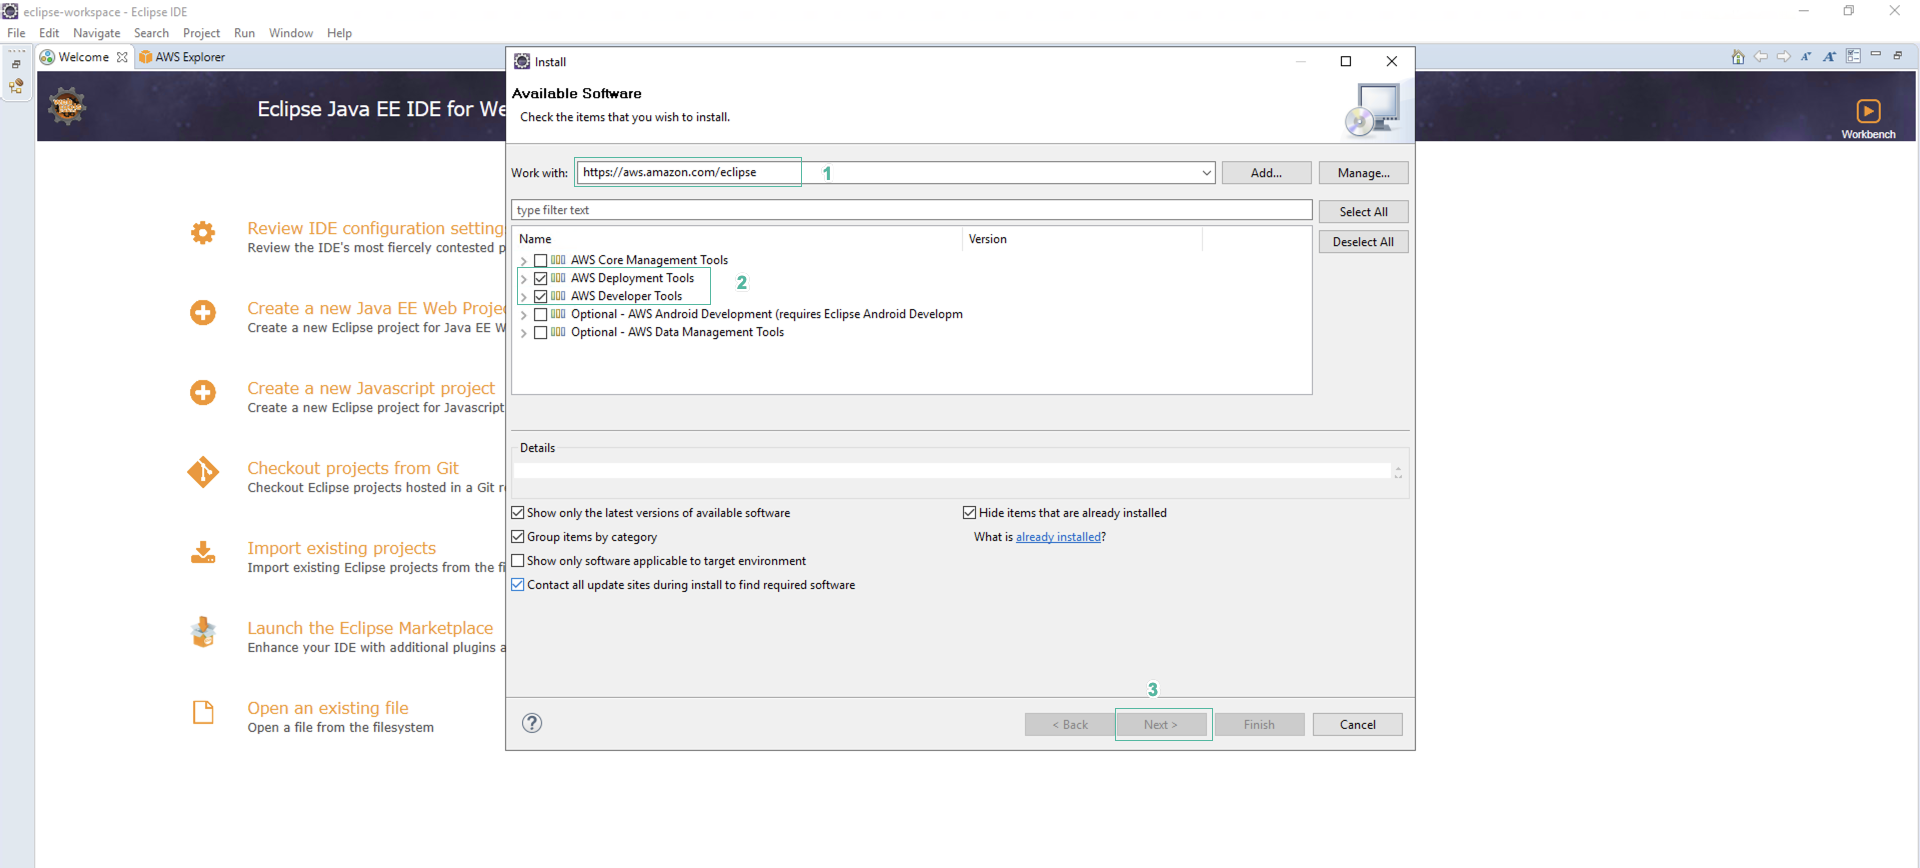
Task: Click into the type filter text field
Action: coord(911,210)
